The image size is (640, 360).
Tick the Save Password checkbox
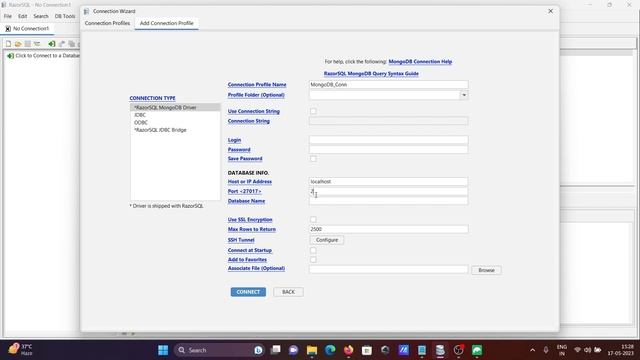[313, 158]
